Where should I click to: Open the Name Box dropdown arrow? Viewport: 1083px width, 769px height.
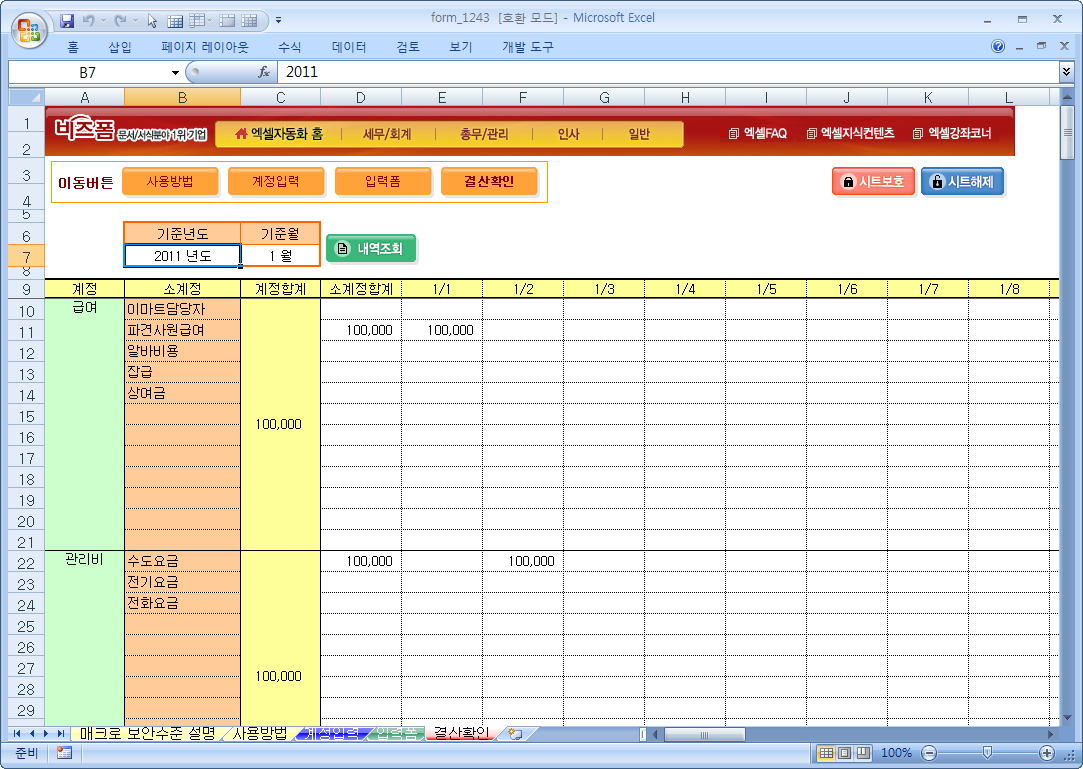tap(176, 72)
